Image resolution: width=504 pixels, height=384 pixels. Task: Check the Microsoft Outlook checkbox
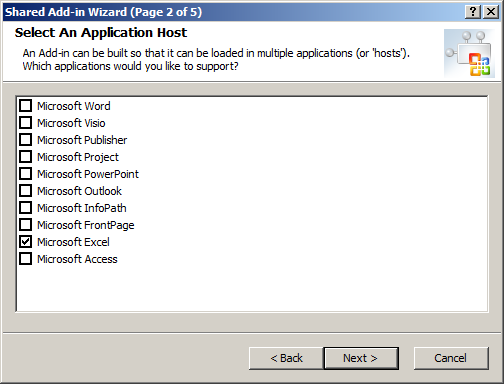(25, 191)
